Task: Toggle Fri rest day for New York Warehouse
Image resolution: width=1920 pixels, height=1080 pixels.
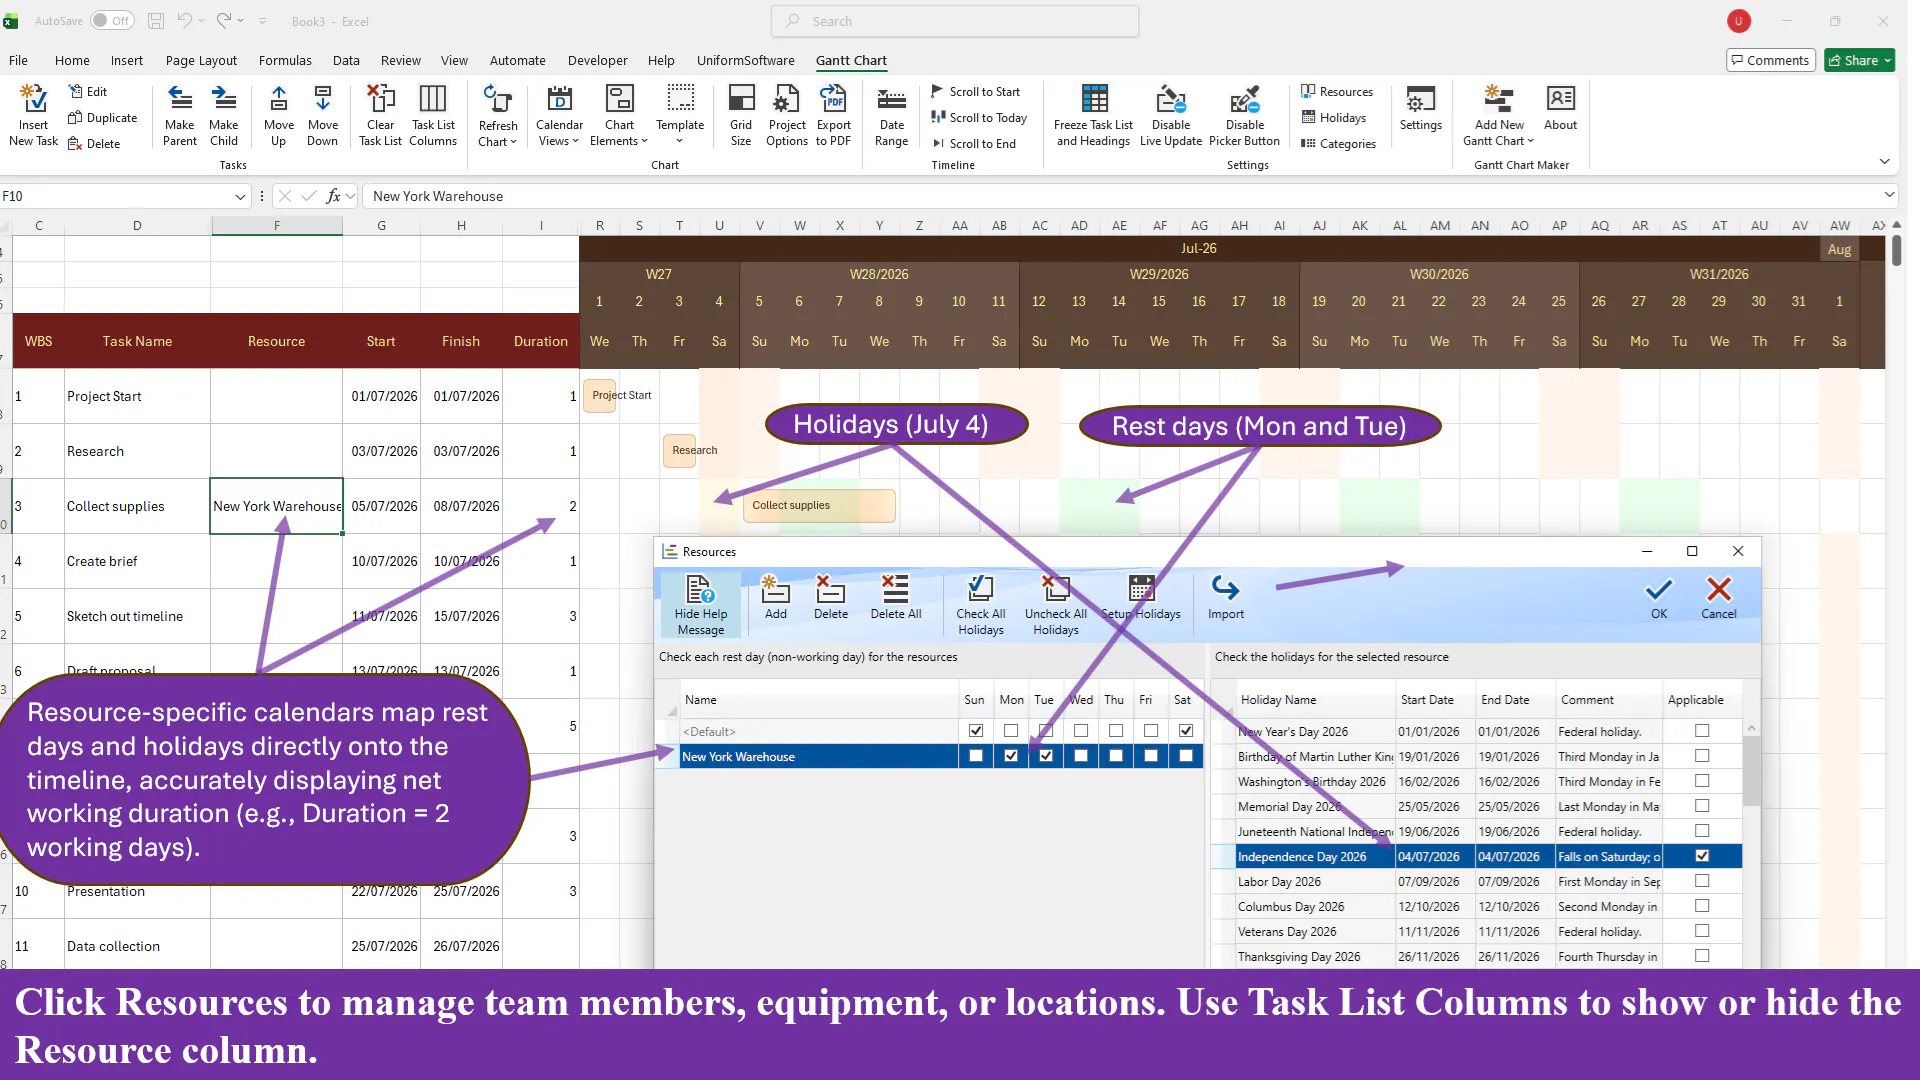Action: (1151, 756)
